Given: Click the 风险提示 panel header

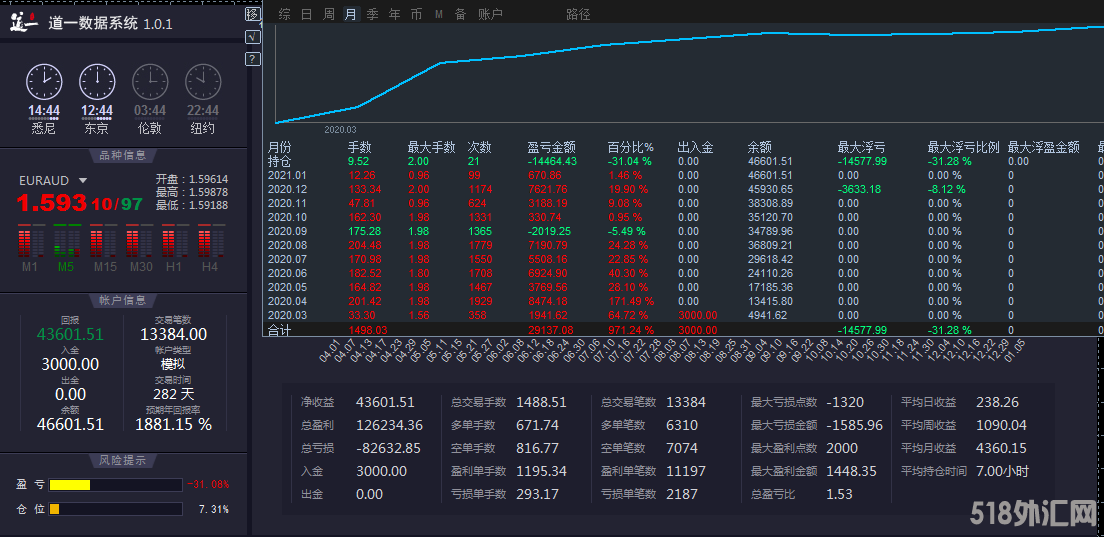Looking at the screenshot, I should 123,461.
